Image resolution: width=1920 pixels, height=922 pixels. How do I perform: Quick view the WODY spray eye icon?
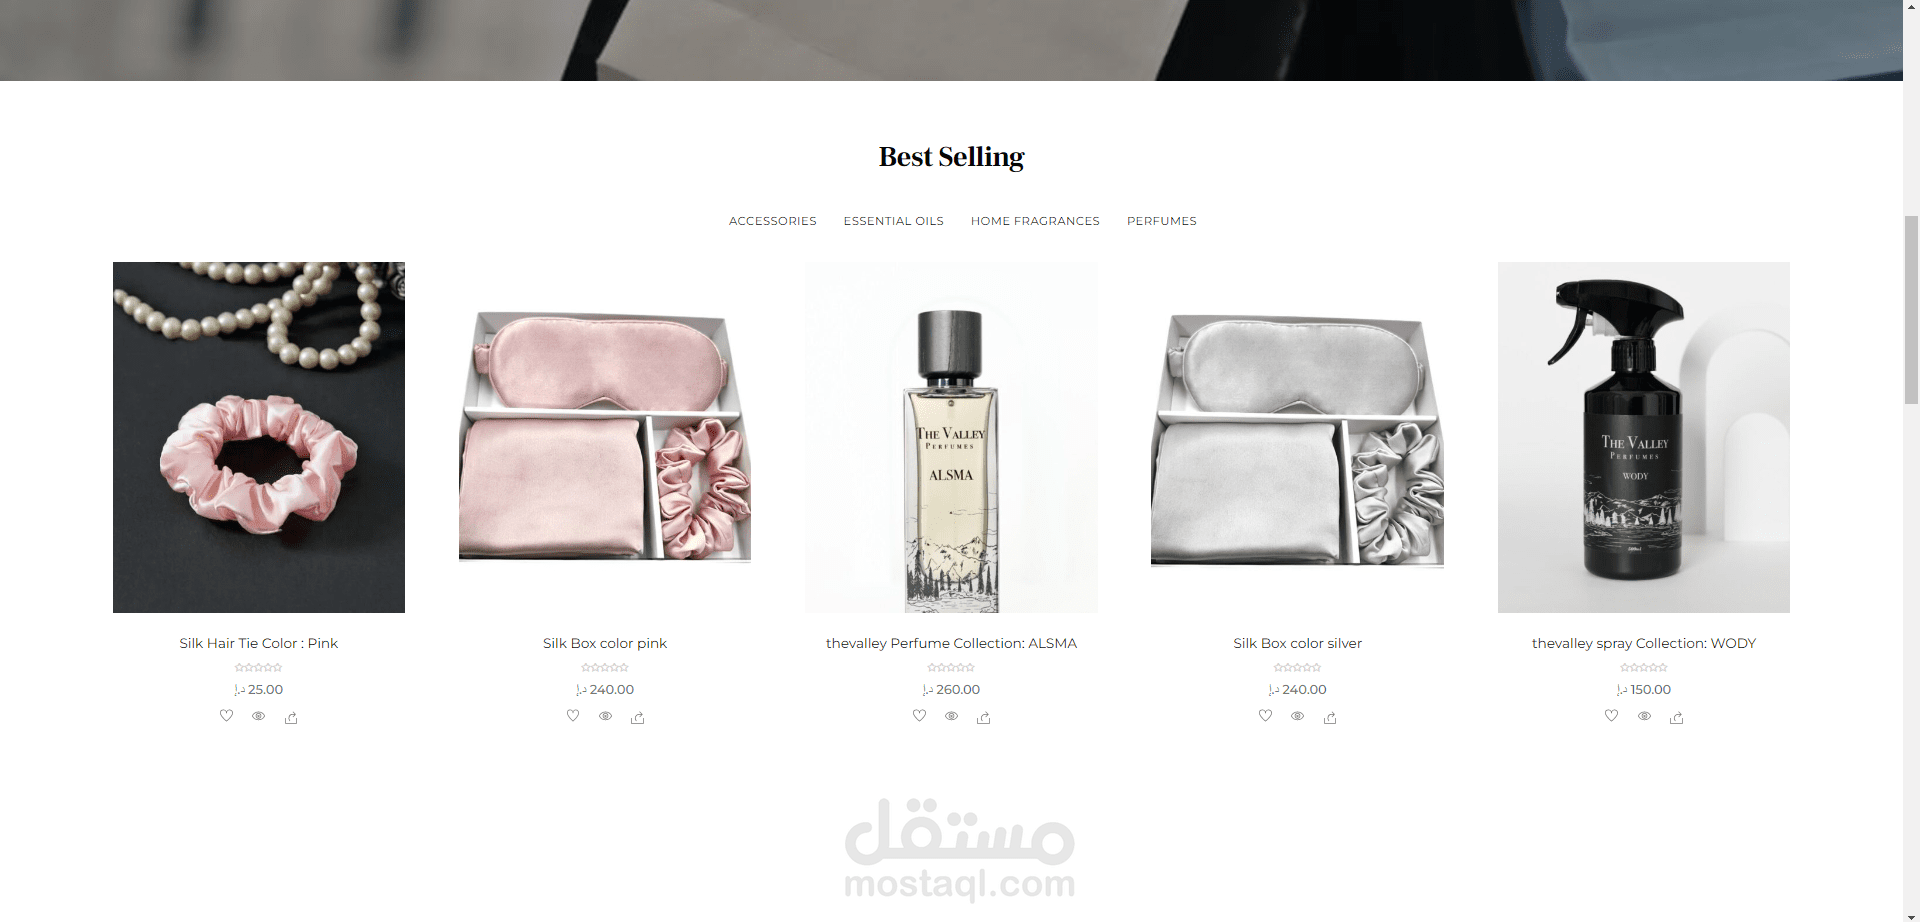pos(1644,716)
